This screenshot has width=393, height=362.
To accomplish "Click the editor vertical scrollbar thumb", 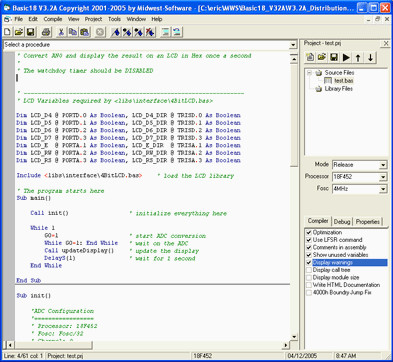I will click(x=294, y=115).
